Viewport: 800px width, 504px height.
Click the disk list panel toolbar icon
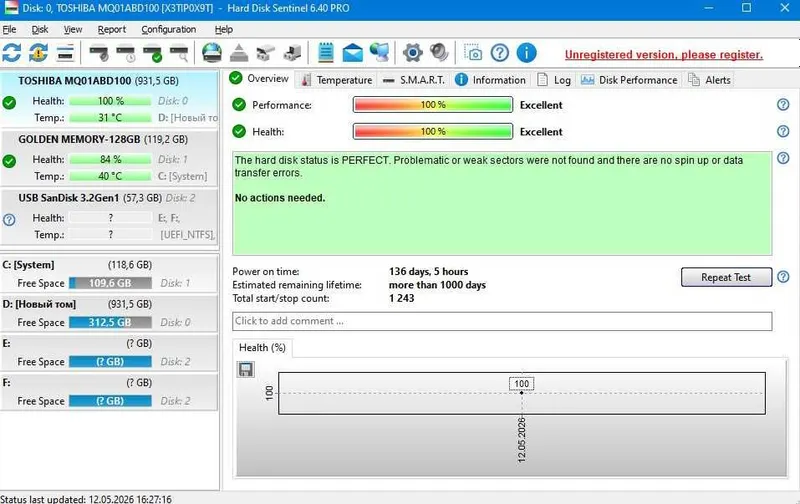pos(65,53)
